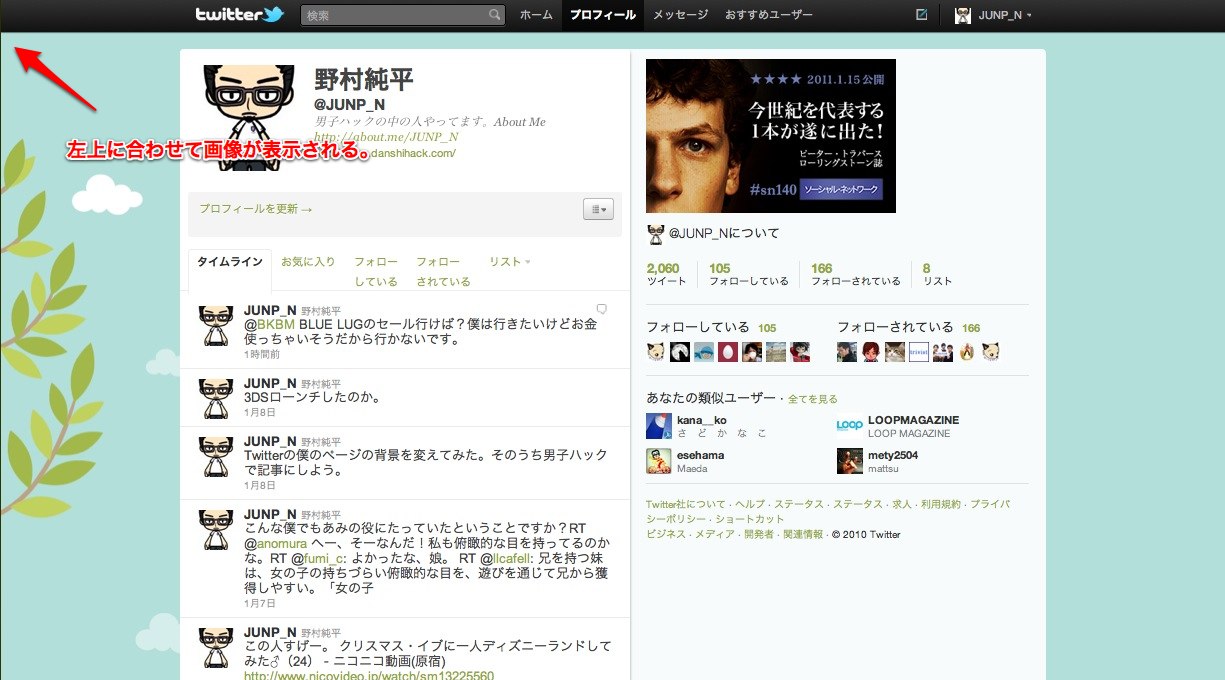Click the avatar beside the Twitter背景 tweet
Viewport: 1225px width, 680px height.
click(216, 455)
